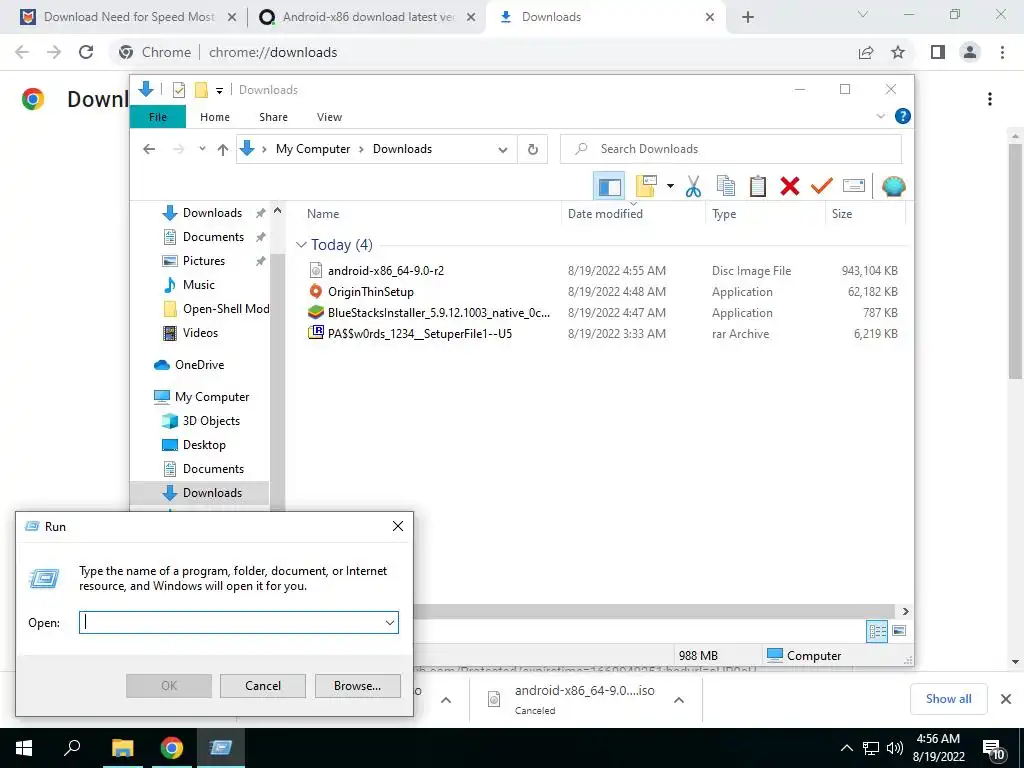Expand android-x86 iso download options
This screenshot has height=768, width=1024.
679,700
